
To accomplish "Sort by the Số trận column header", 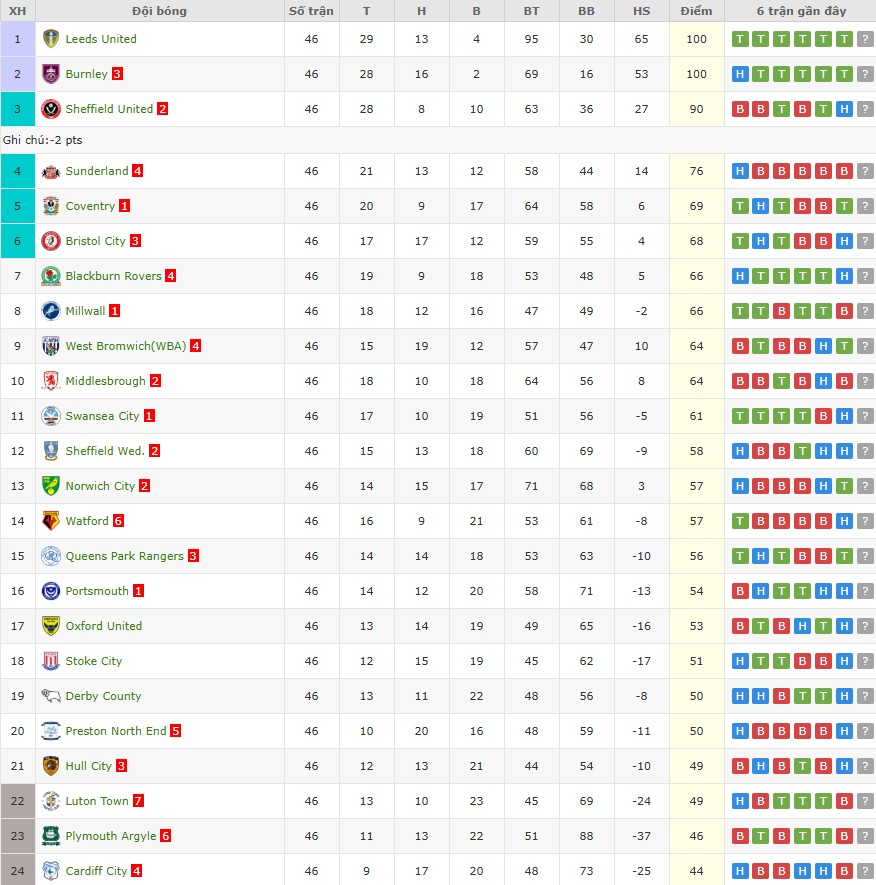I will click(312, 11).
